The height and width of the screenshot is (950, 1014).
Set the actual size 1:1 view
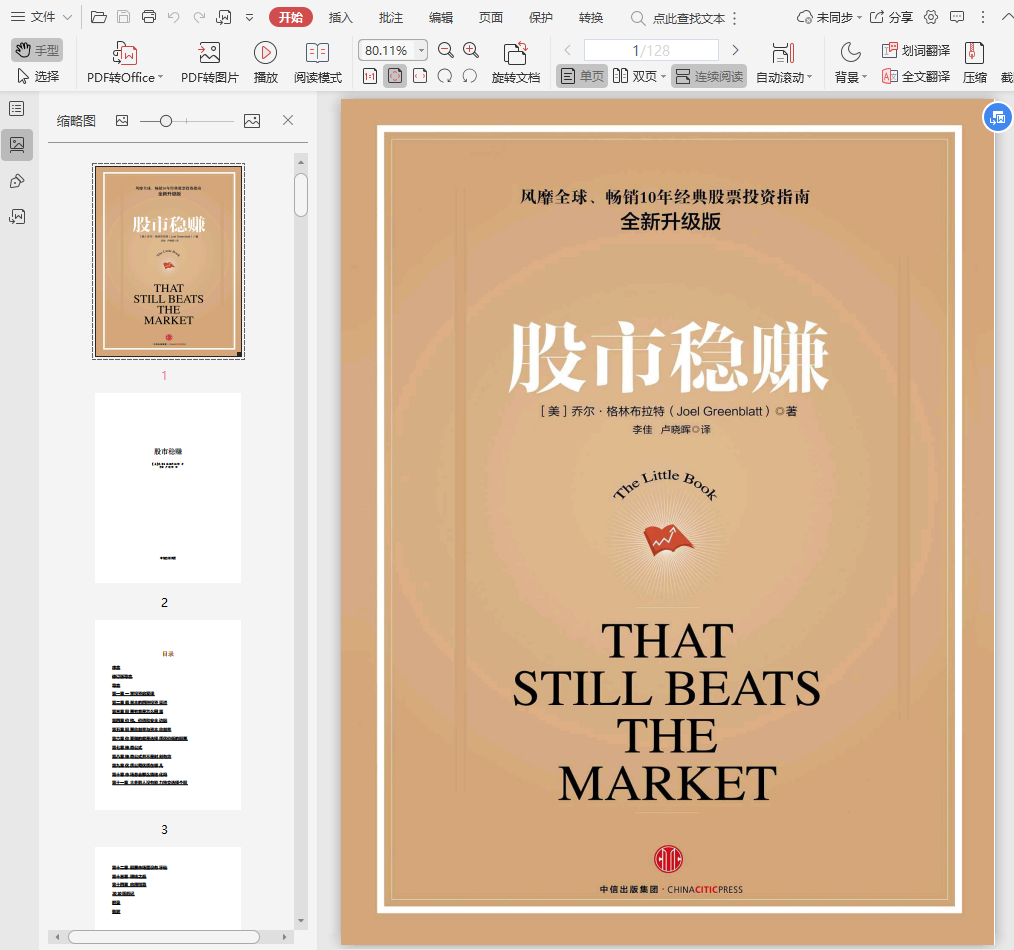[370, 76]
